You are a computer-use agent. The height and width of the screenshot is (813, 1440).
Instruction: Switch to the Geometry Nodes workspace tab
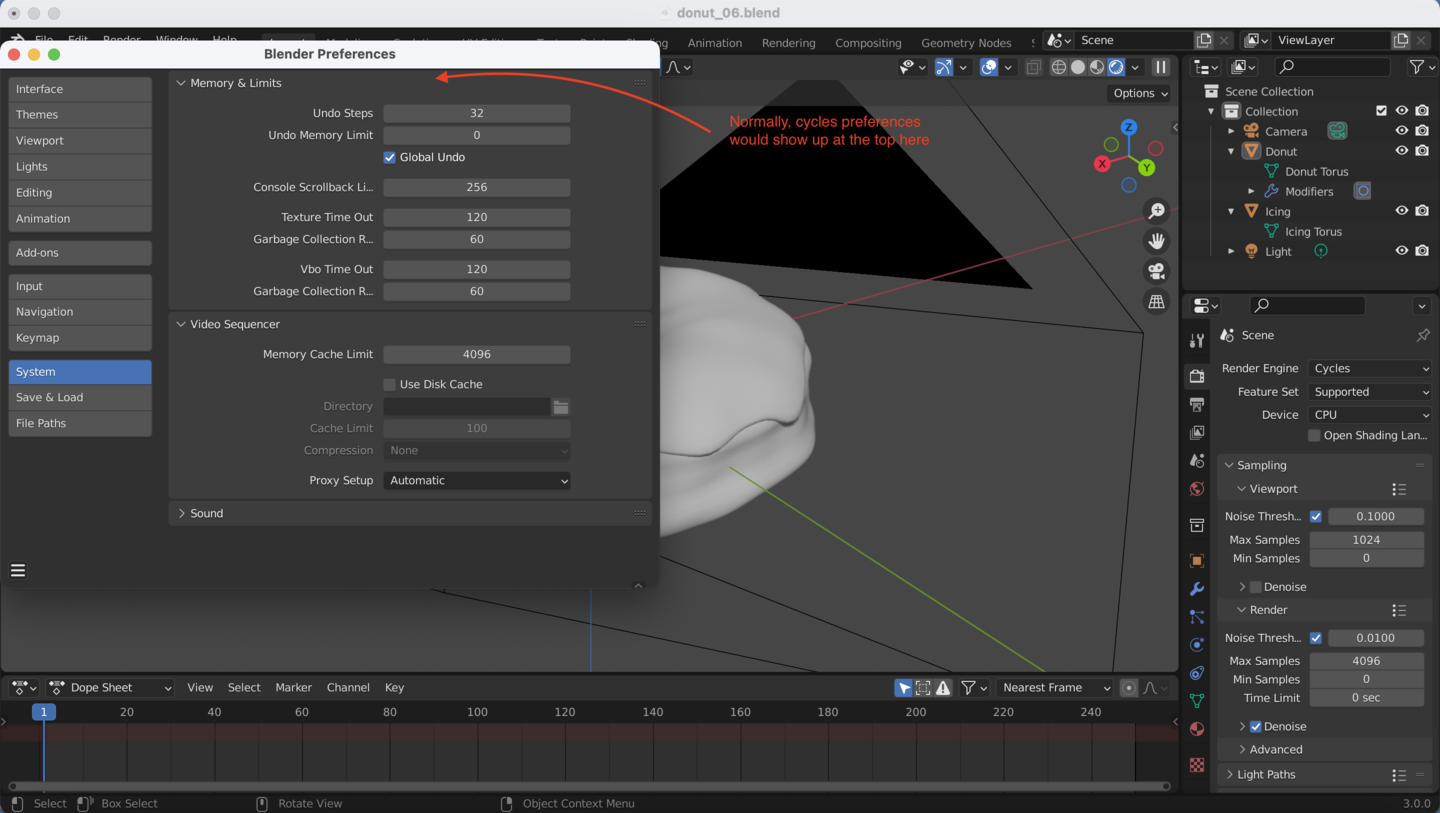coord(965,43)
